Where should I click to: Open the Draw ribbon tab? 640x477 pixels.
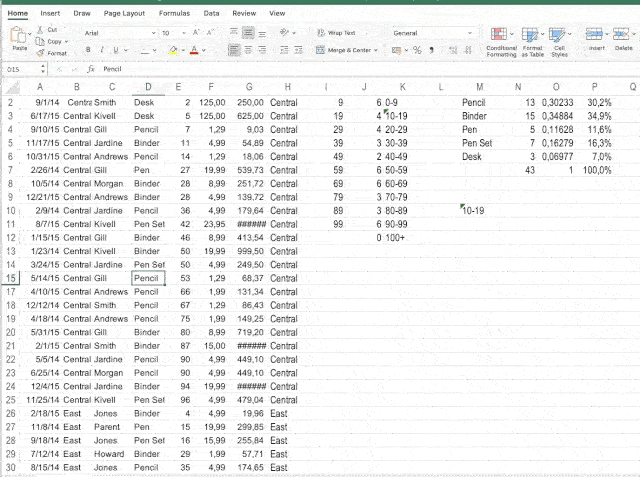(82, 13)
